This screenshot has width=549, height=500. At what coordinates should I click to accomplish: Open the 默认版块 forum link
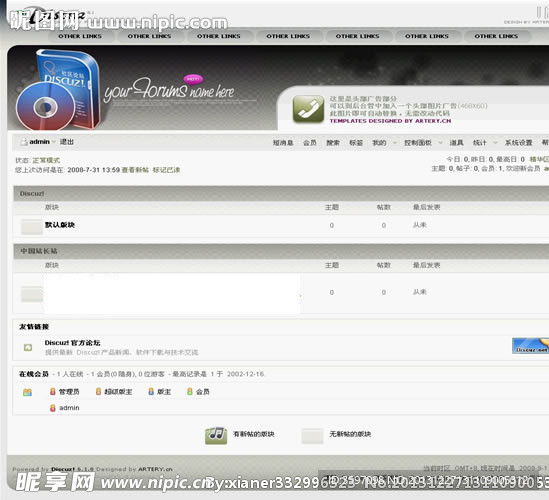(60, 225)
